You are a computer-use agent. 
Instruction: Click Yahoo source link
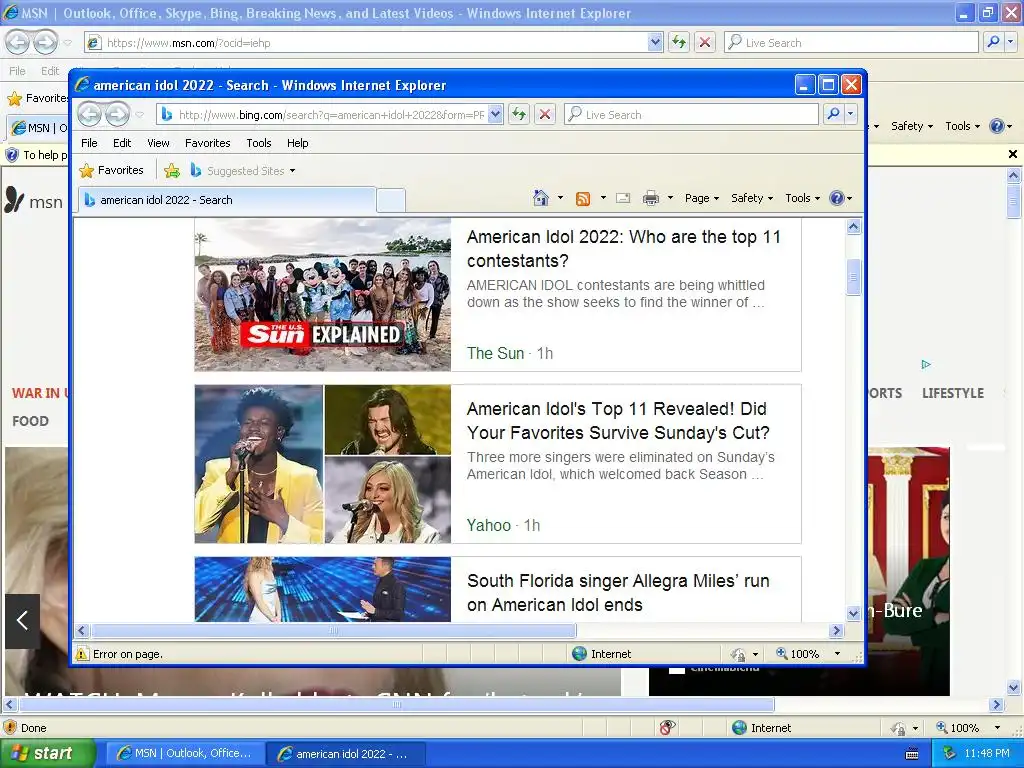[x=488, y=525]
